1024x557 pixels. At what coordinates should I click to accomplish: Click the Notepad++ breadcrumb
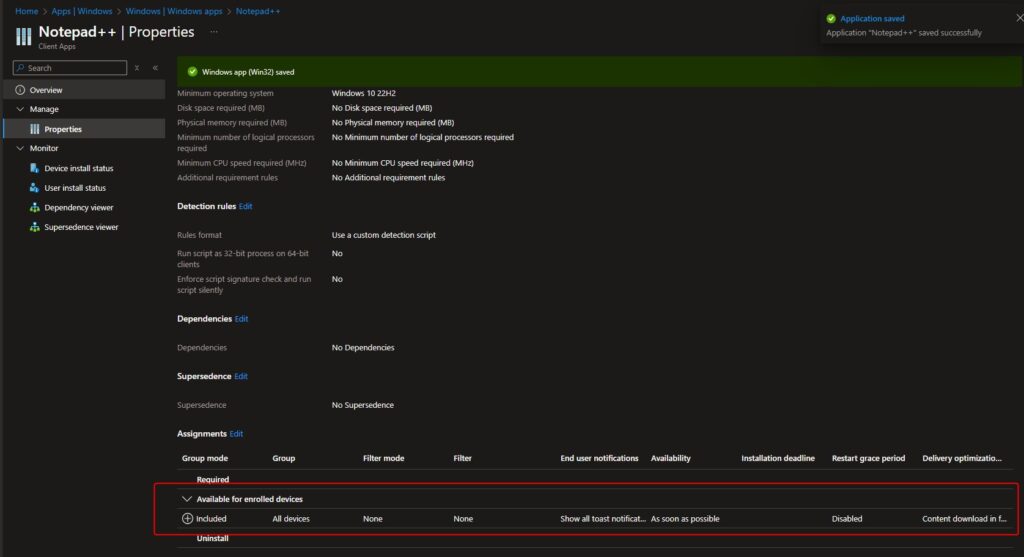258,11
